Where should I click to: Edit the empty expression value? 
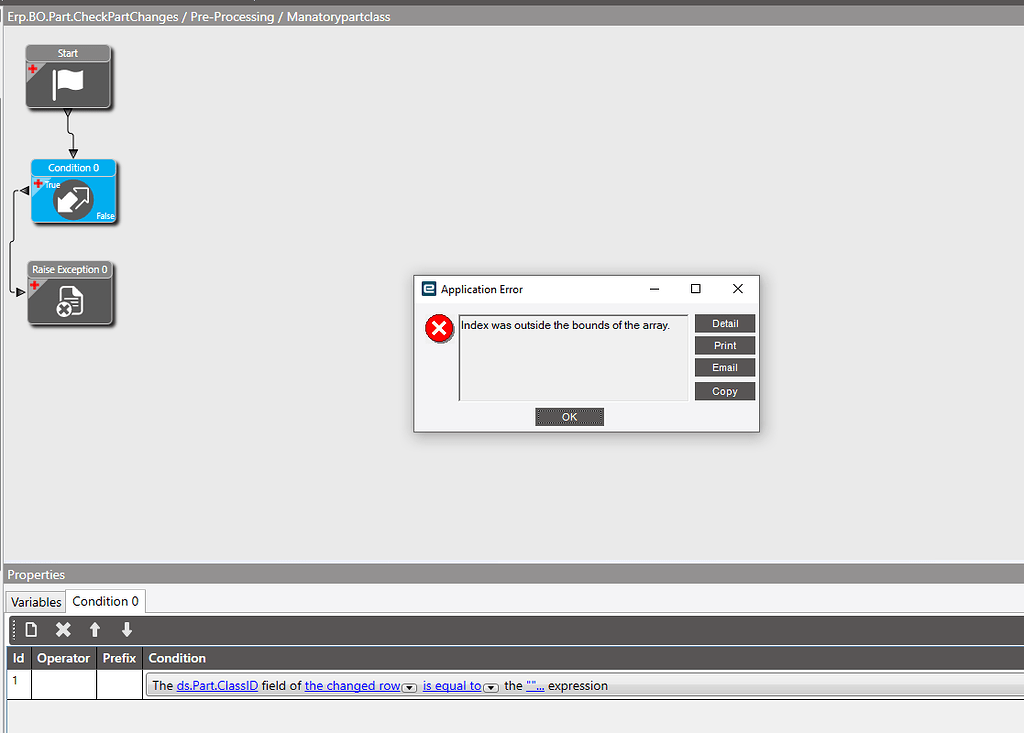coord(534,685)
